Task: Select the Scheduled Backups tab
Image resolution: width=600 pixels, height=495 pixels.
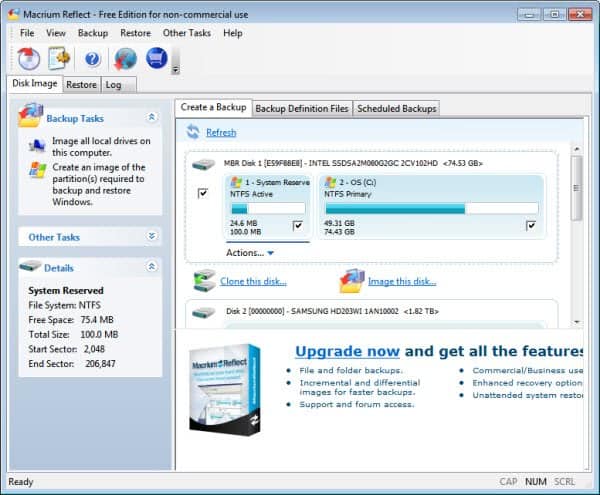Action: coord(396,109)
